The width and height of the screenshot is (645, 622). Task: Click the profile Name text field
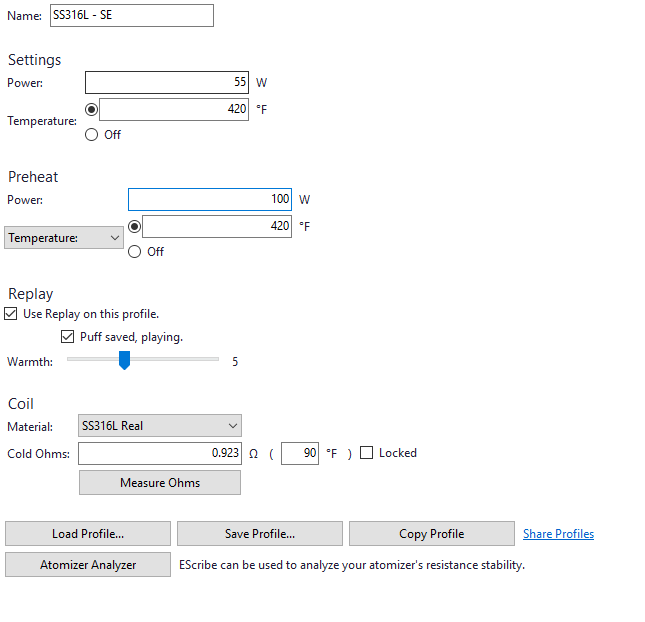[x=130, y=16]
